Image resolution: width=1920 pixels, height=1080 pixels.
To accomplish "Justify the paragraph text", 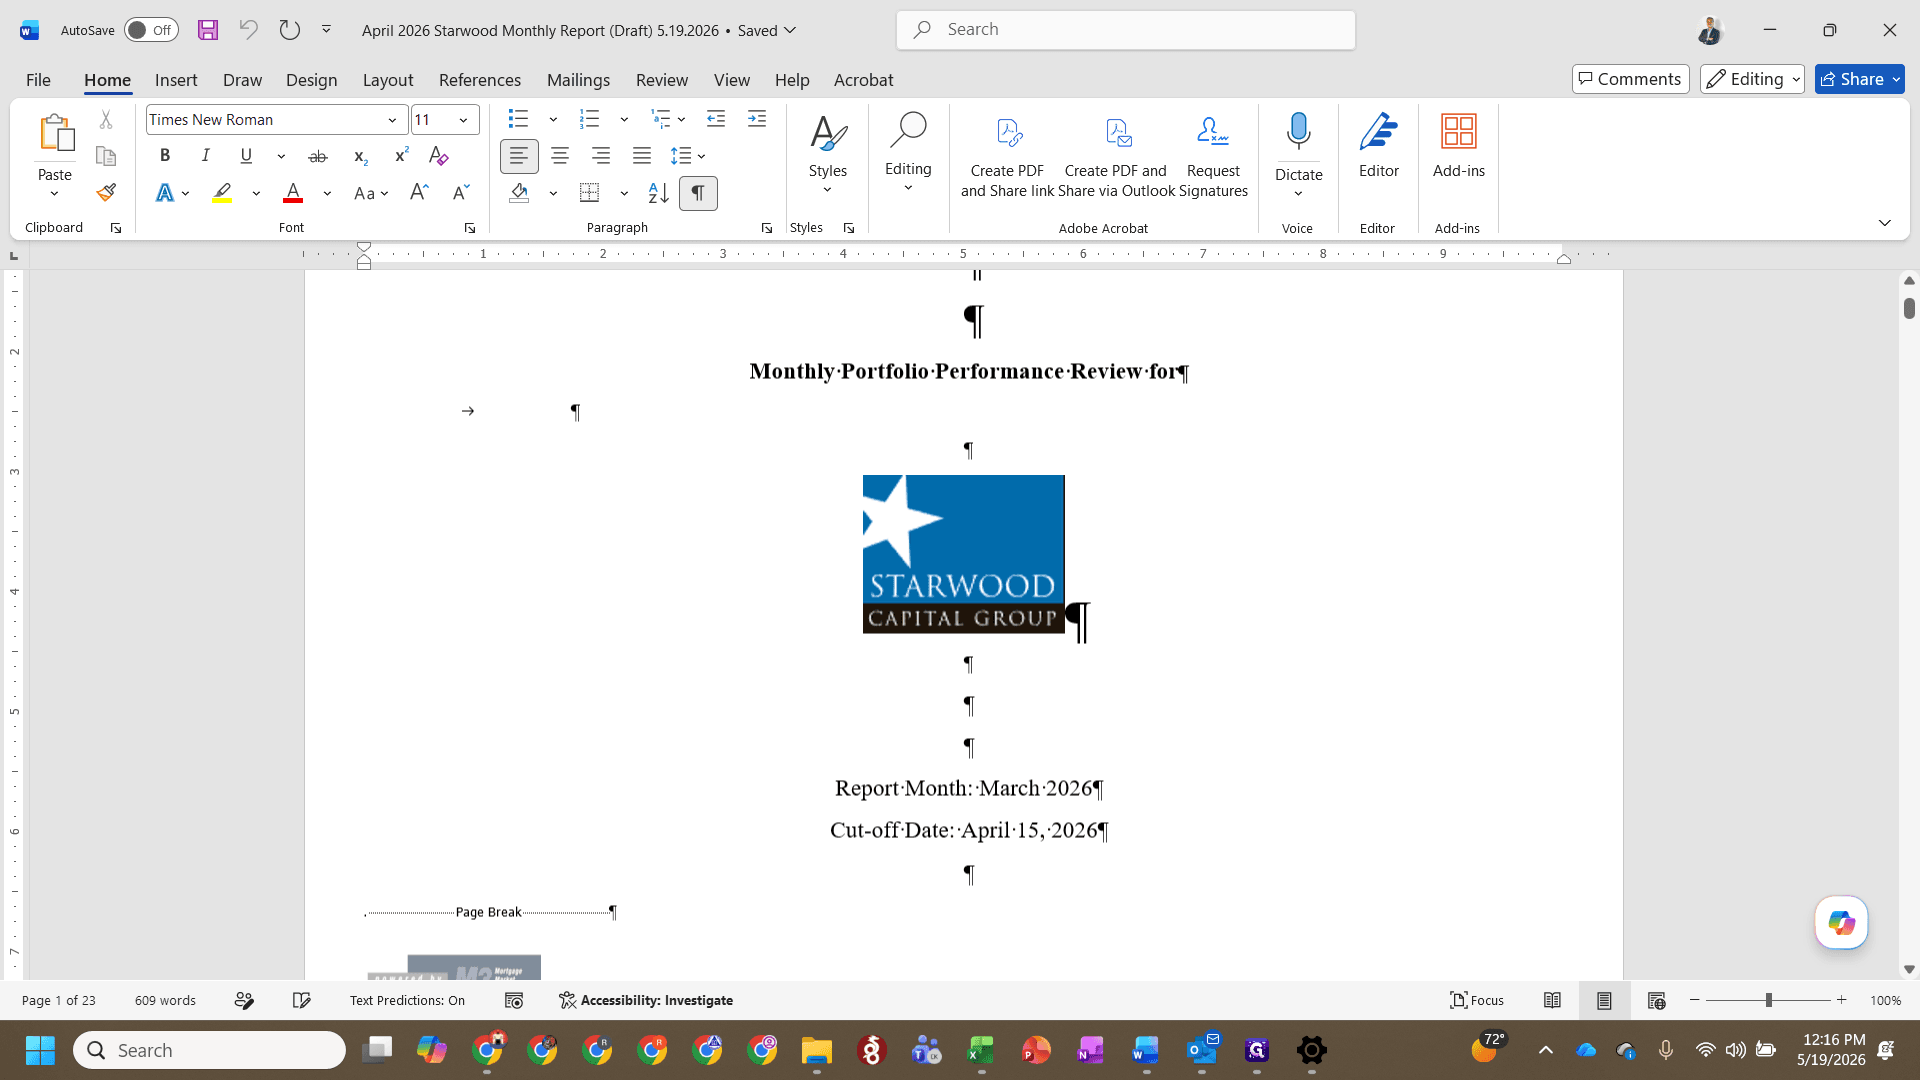I will coord(642,156).
